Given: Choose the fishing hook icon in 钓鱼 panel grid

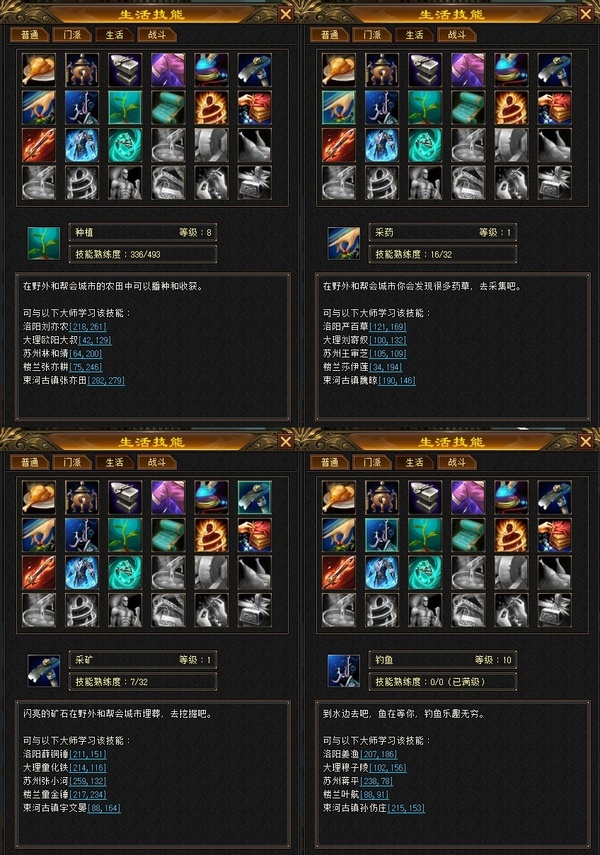Looking at the screenshot, I should [382, 535].
